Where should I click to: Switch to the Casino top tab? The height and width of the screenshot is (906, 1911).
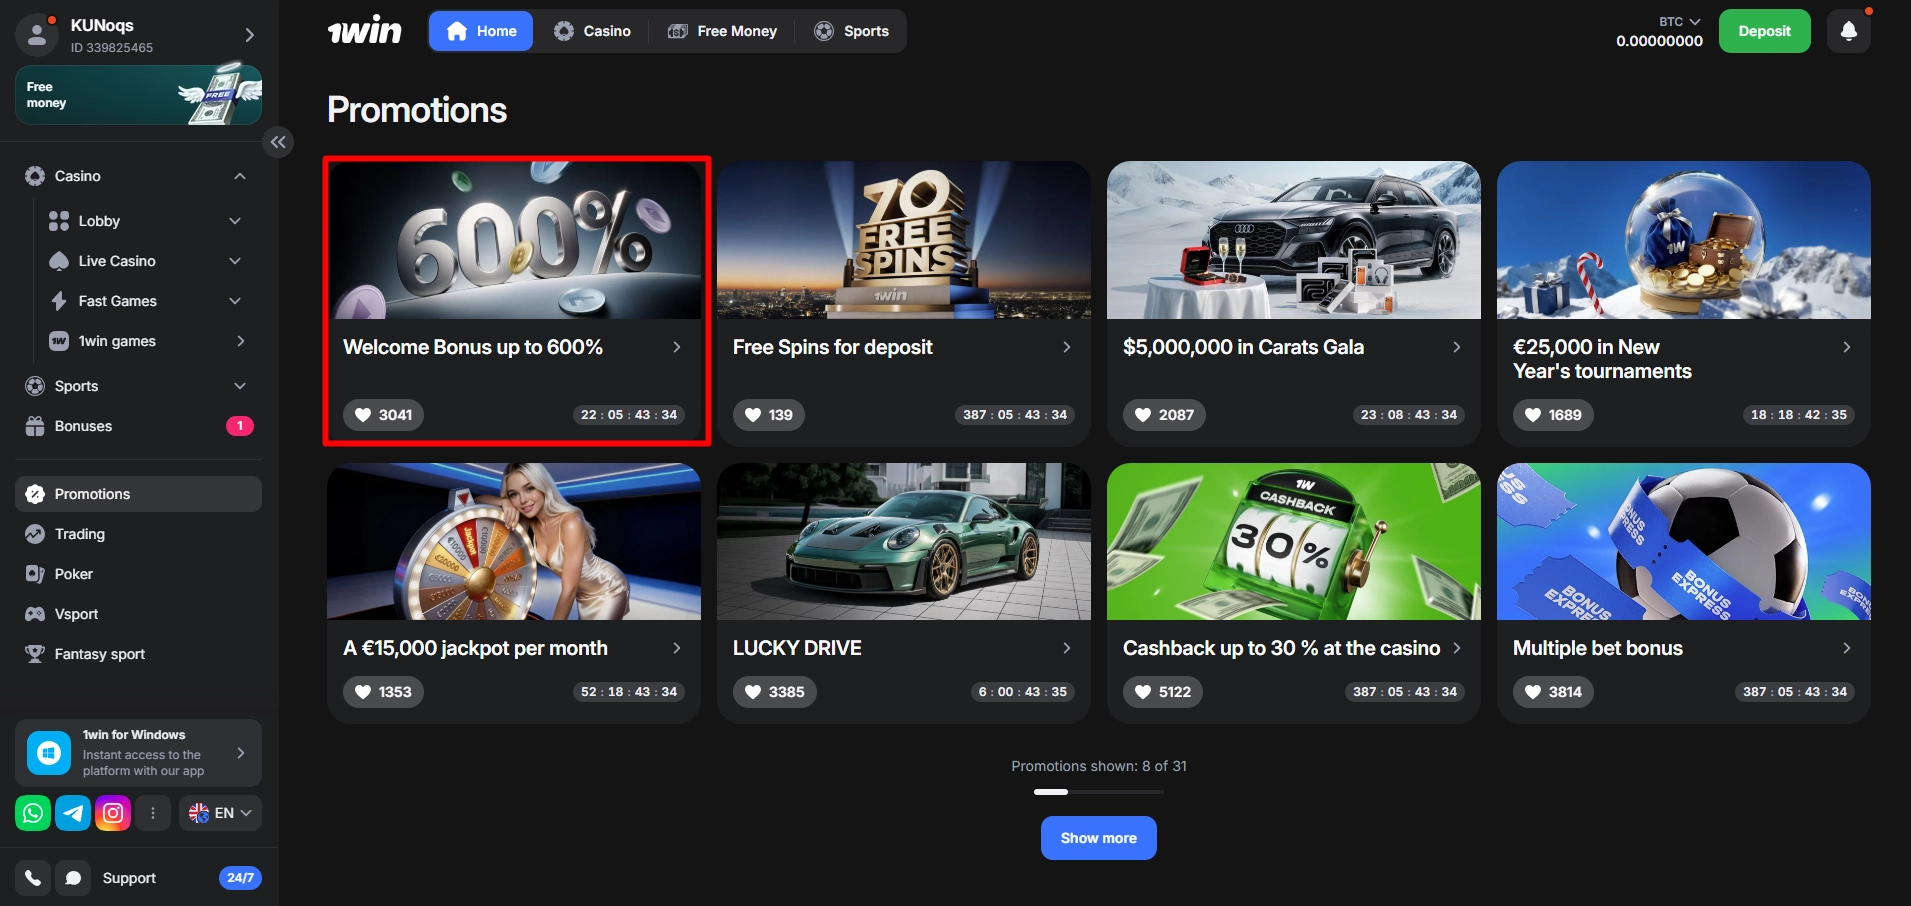pyautogui.click(x=592, y=31)
